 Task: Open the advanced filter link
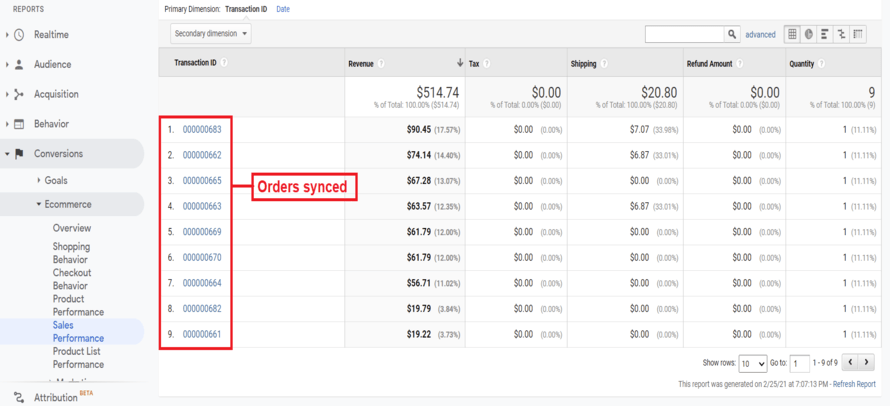760,35
